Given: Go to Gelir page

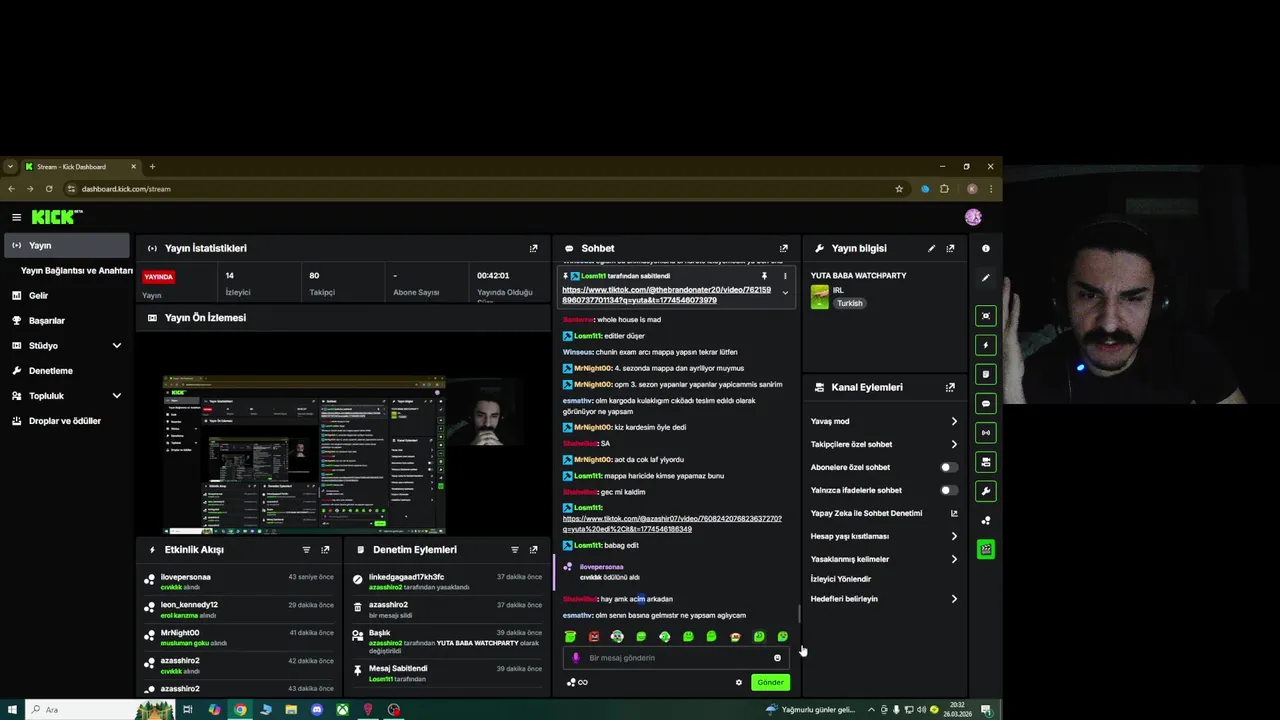Looking at the screenshot, I should coord(67,296).
